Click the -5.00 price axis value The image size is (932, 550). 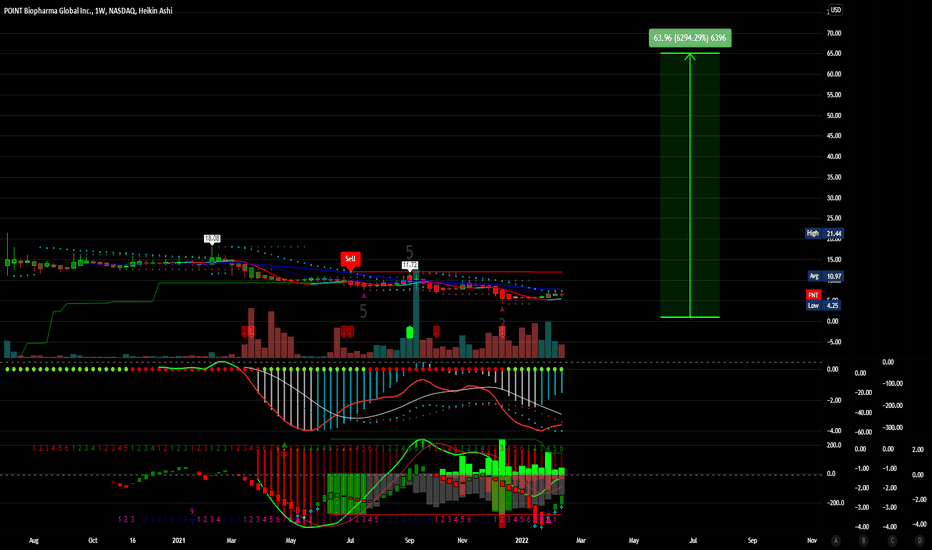[833, 342]
